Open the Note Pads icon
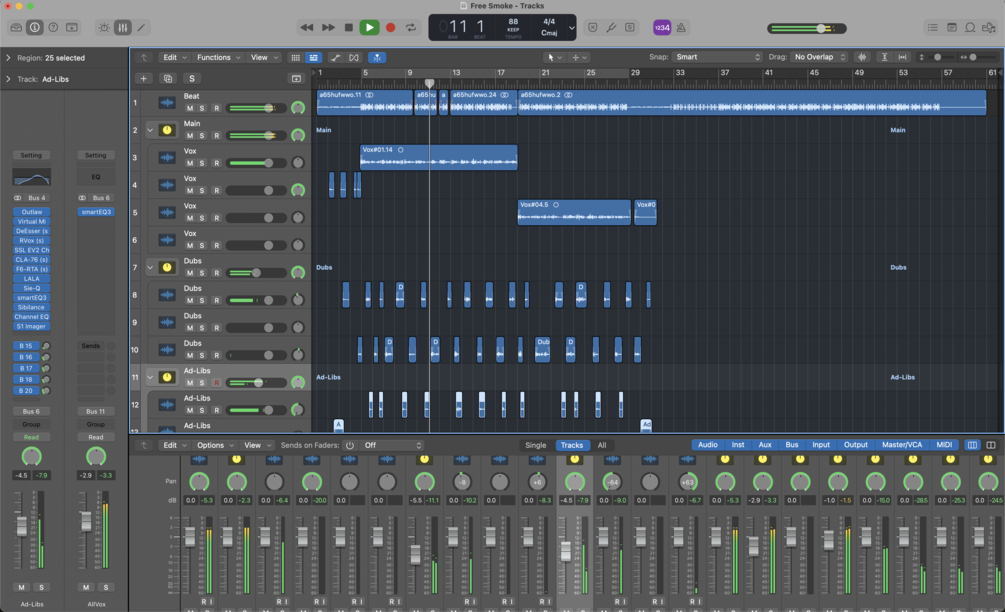The width and height of the screenshot is (1005, 612). point(952,28)
